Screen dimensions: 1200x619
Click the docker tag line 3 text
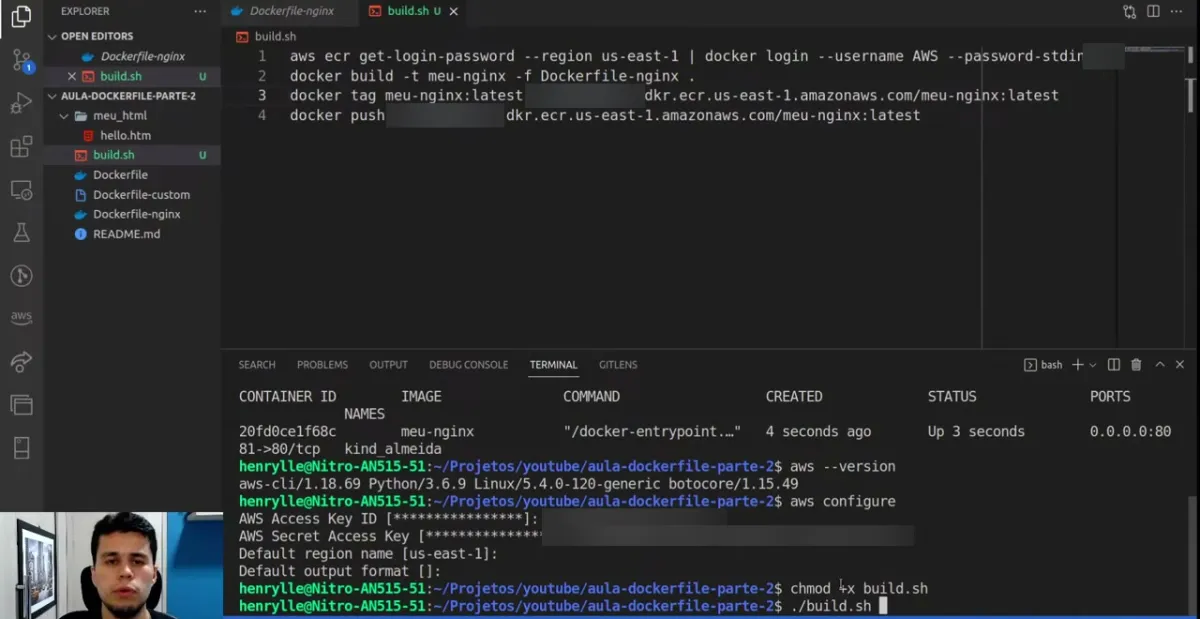tap(674, 96)
